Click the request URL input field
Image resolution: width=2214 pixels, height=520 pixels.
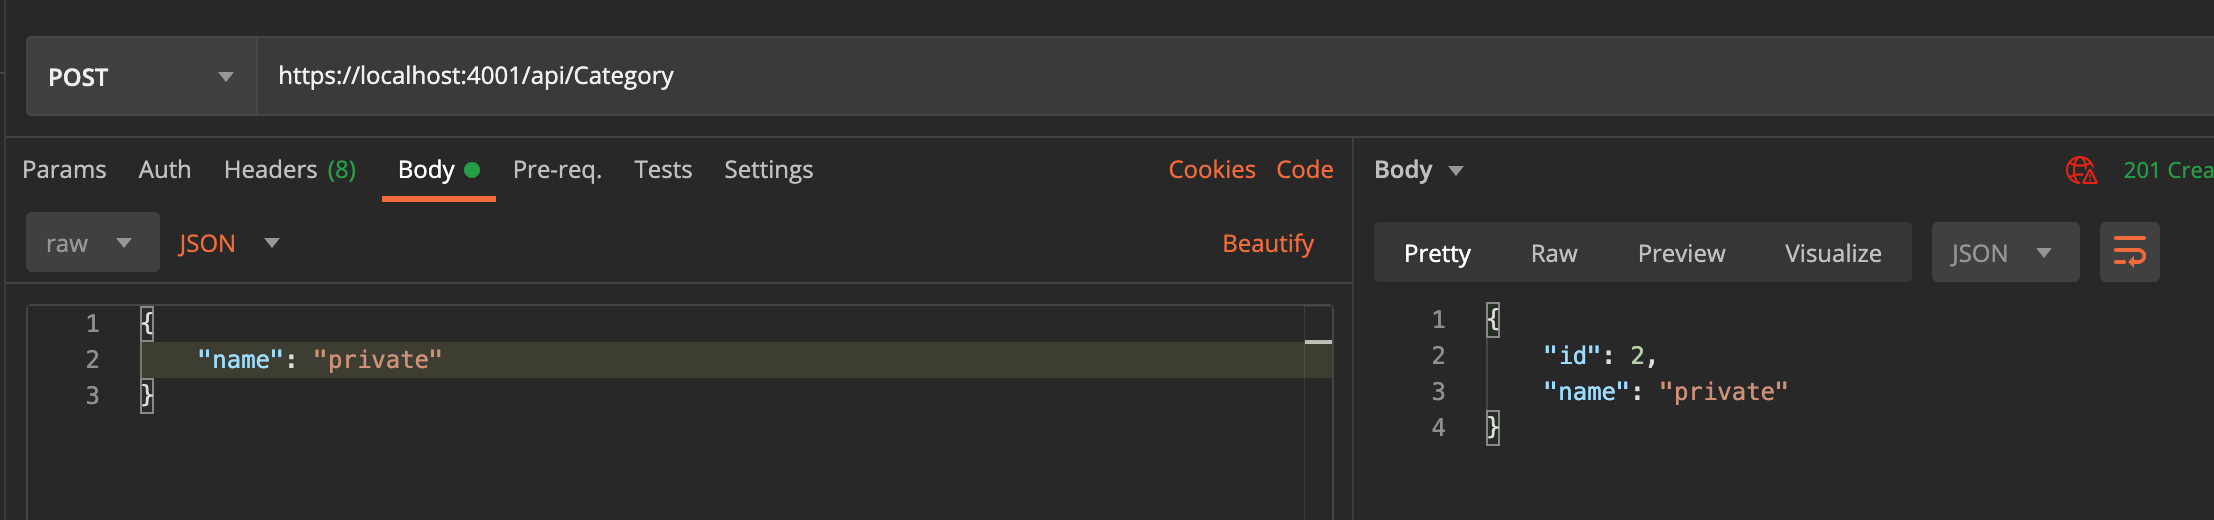[1200, 76]
